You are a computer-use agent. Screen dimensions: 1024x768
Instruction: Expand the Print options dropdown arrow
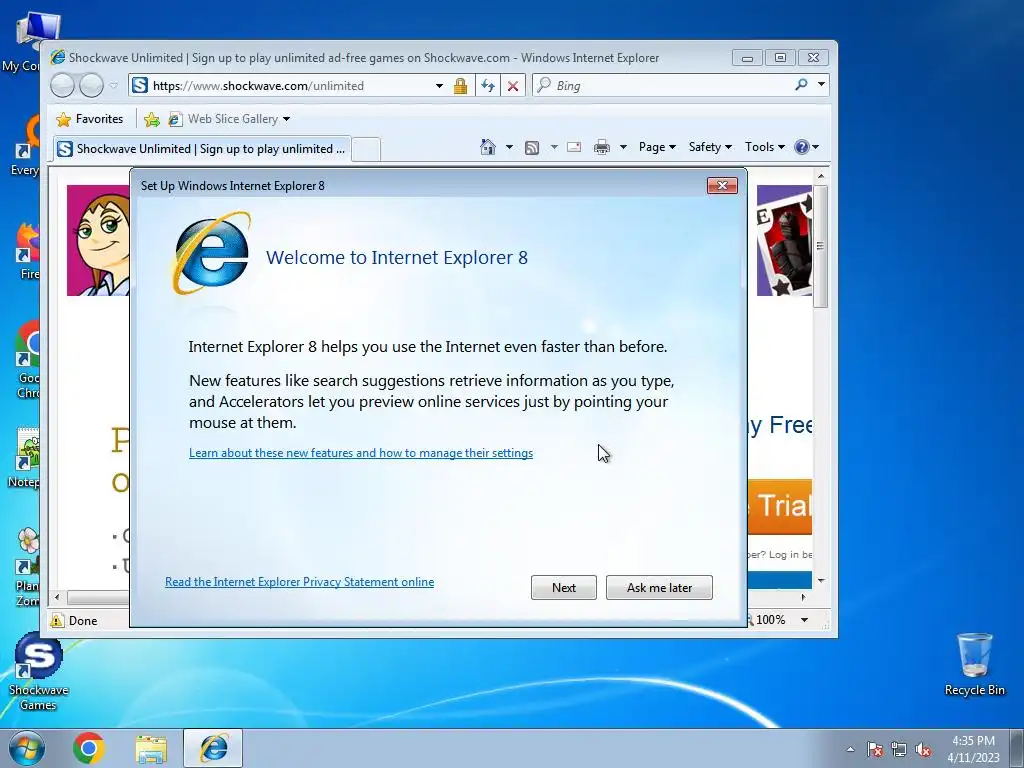(x=623, y=147)
